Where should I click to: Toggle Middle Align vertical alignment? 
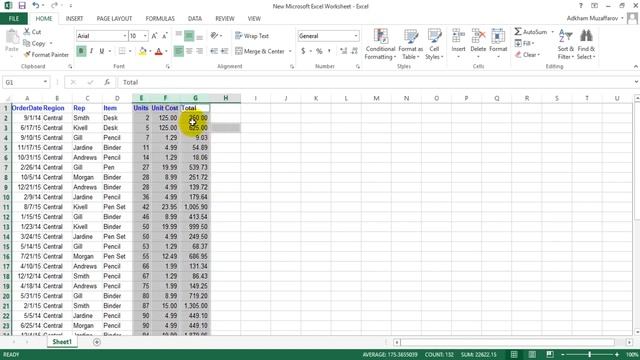[x=189, y=36]
